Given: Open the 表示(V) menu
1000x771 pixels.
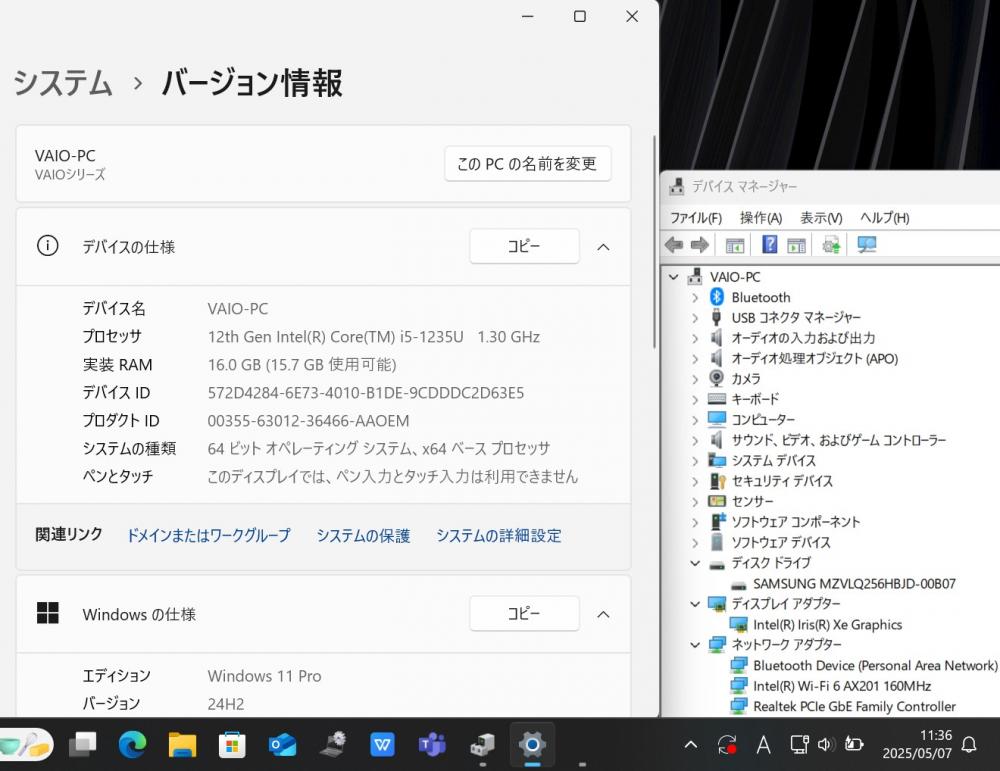Looking at the screenshot, I should coord(821,218).
